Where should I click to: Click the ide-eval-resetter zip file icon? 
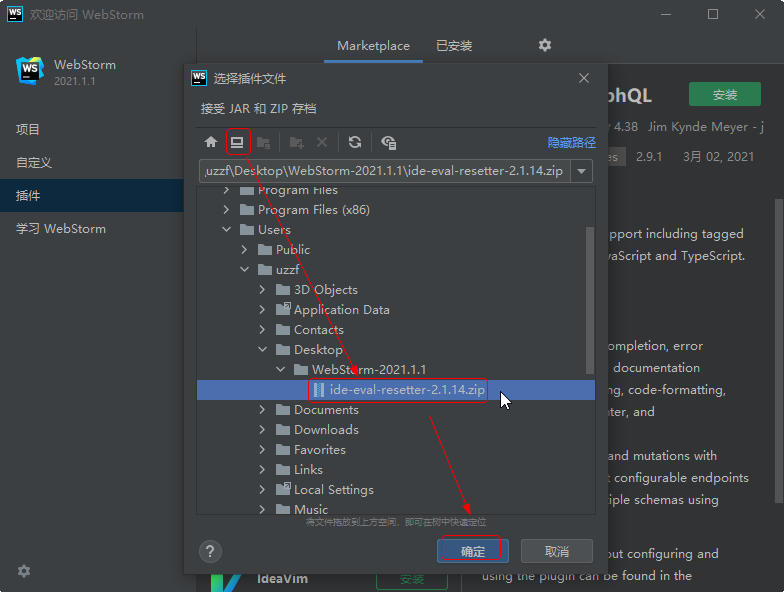tap(319, 390)
